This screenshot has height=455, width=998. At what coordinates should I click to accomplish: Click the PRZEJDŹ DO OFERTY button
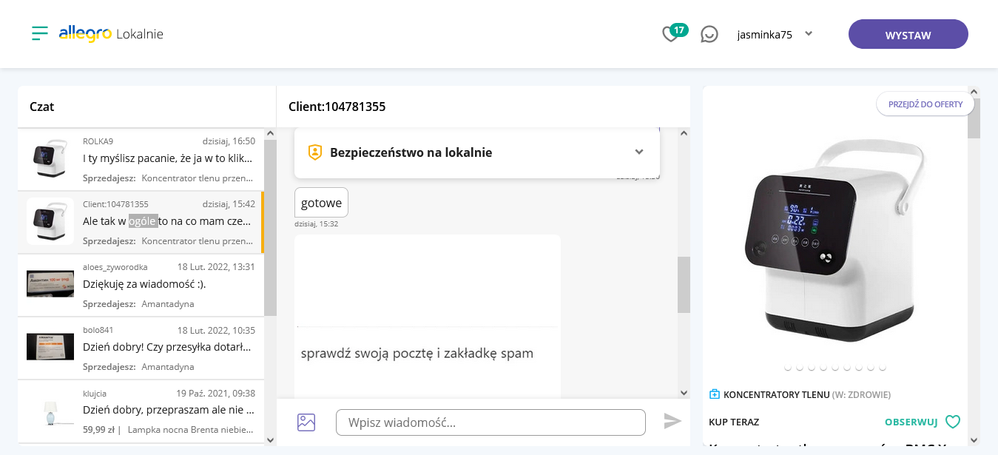925,104
